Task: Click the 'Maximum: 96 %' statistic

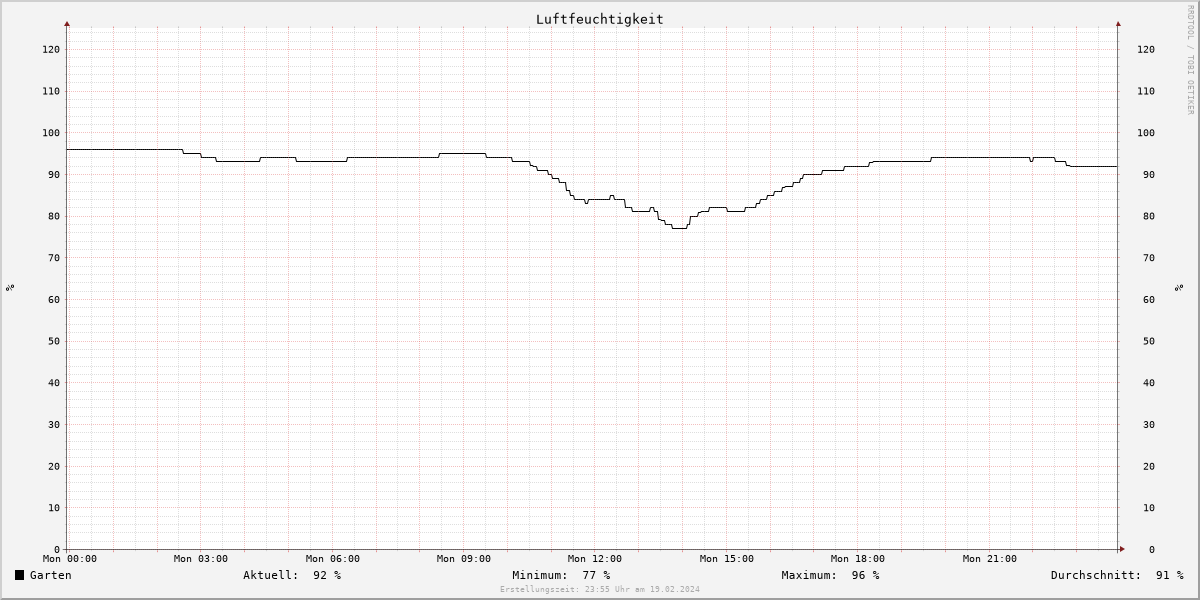Action: point(830,575)
